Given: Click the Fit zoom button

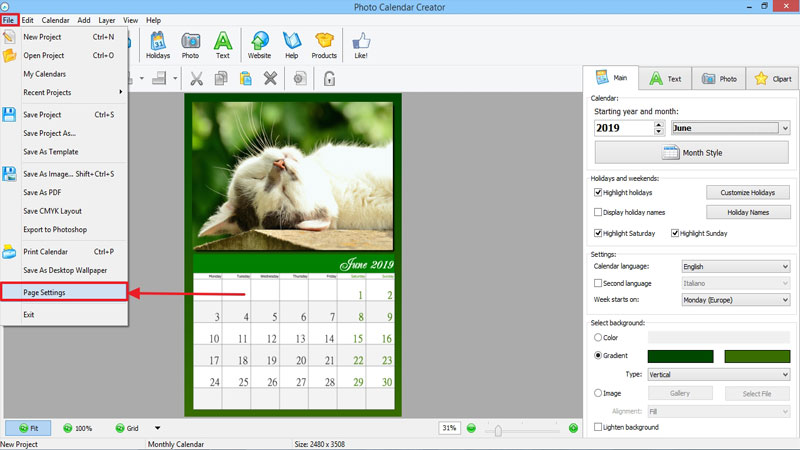Looking at the screenshot, I should pyautogui.click(x=28, y=428).
